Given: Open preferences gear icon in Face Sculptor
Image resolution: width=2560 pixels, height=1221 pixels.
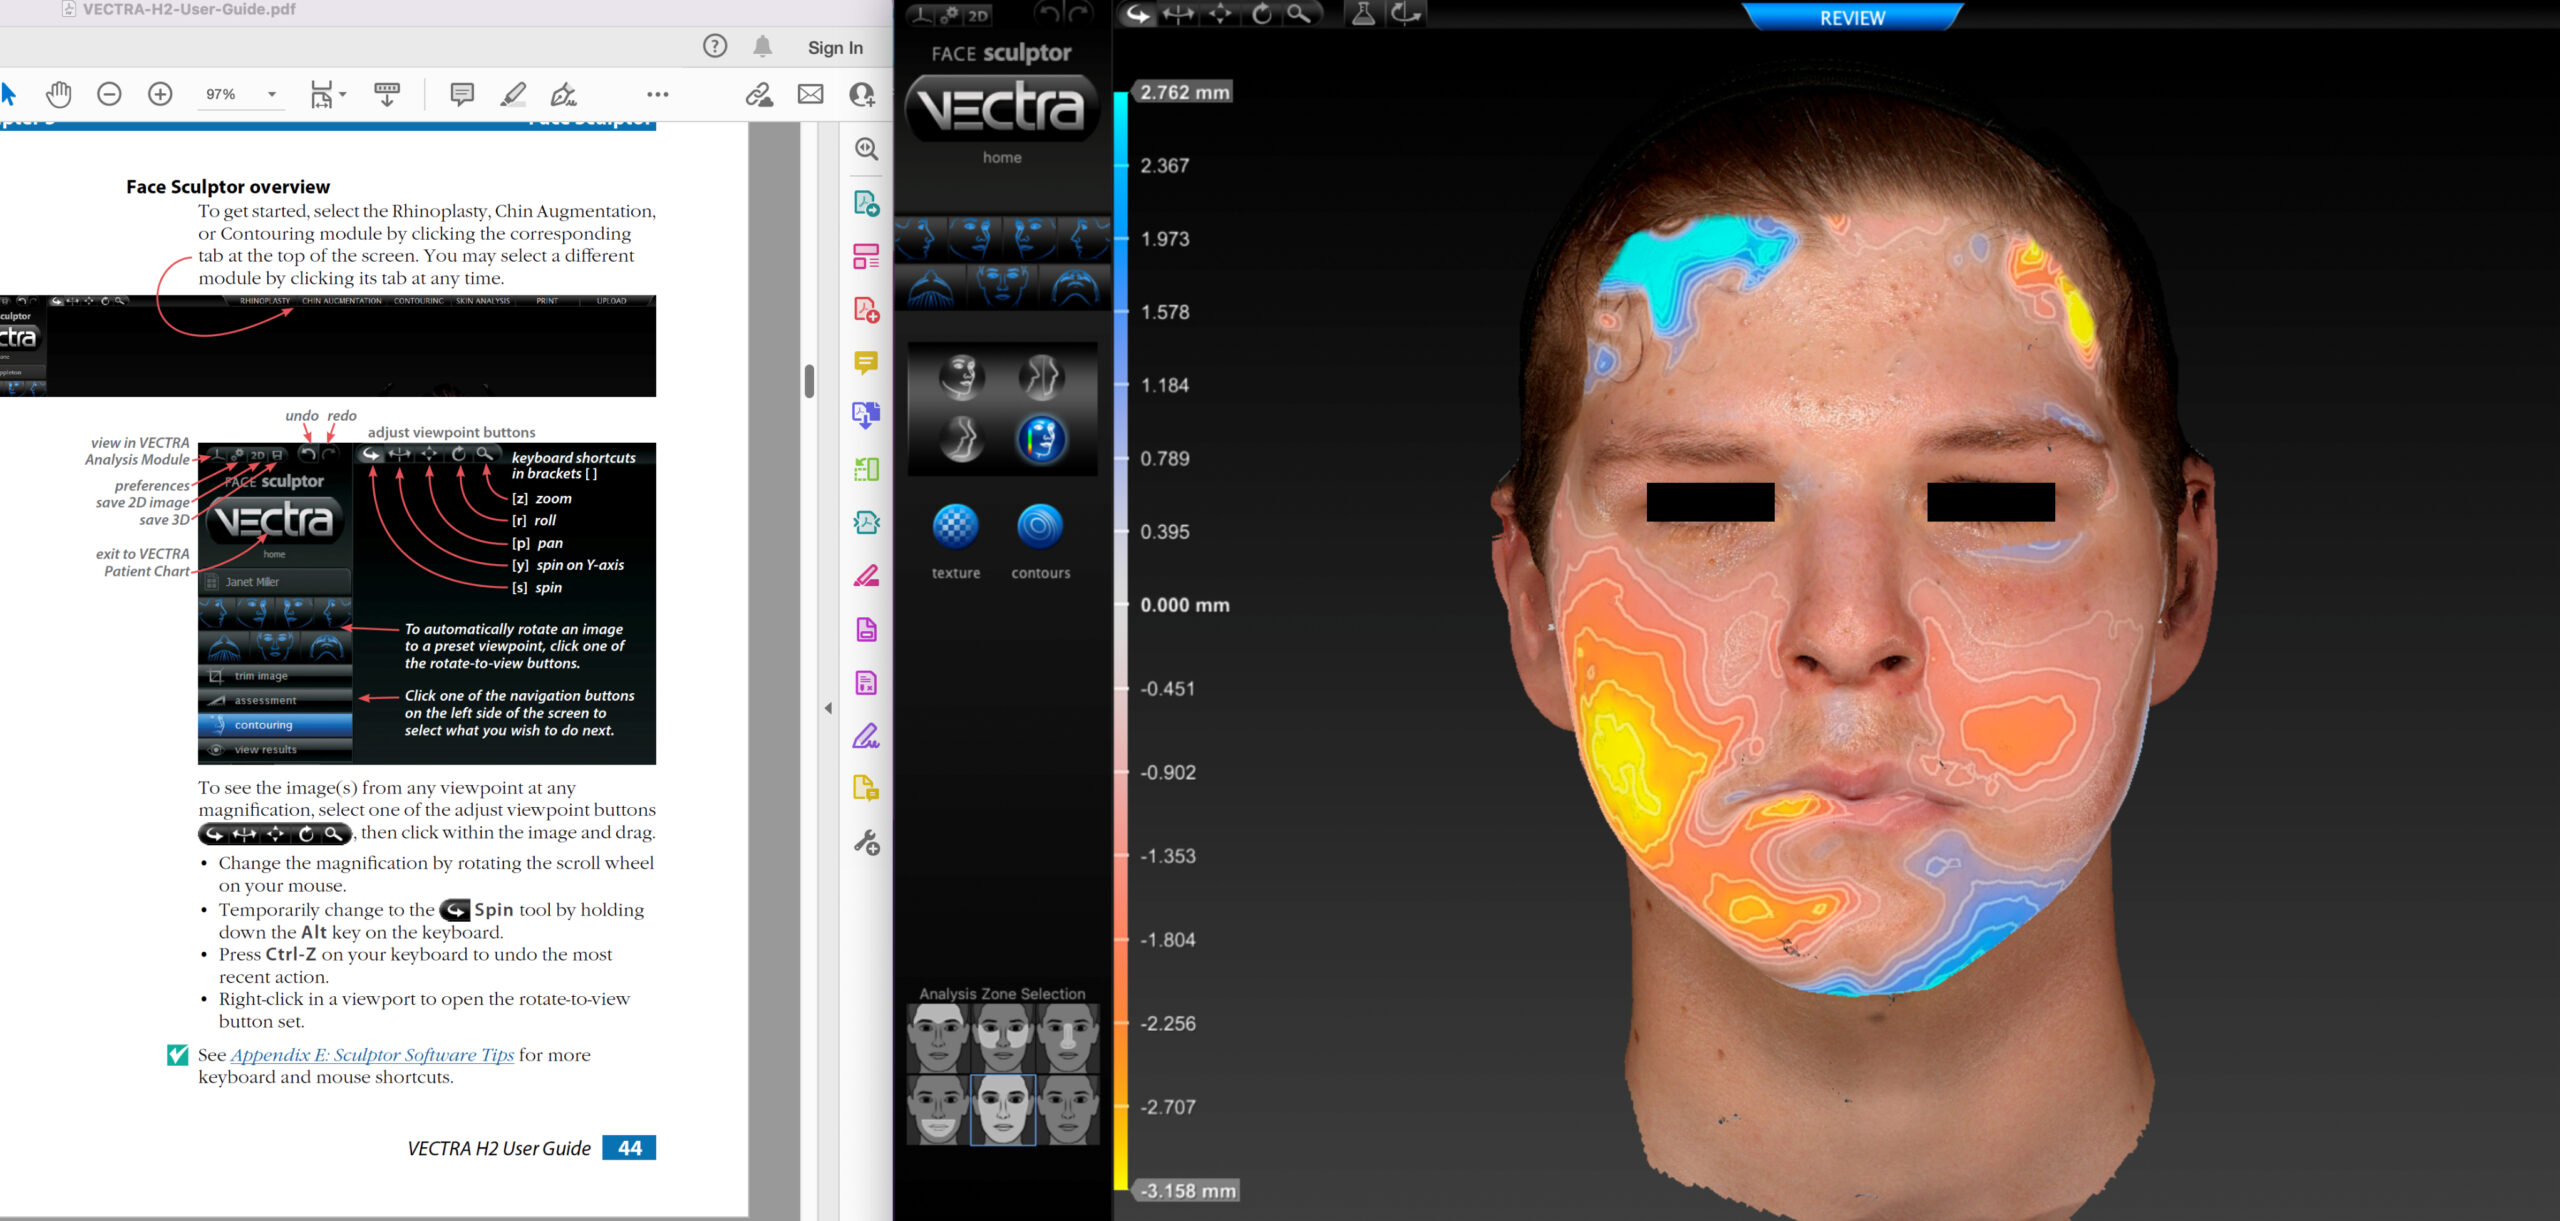Looking at the screenshot, I should pos(949,14).
